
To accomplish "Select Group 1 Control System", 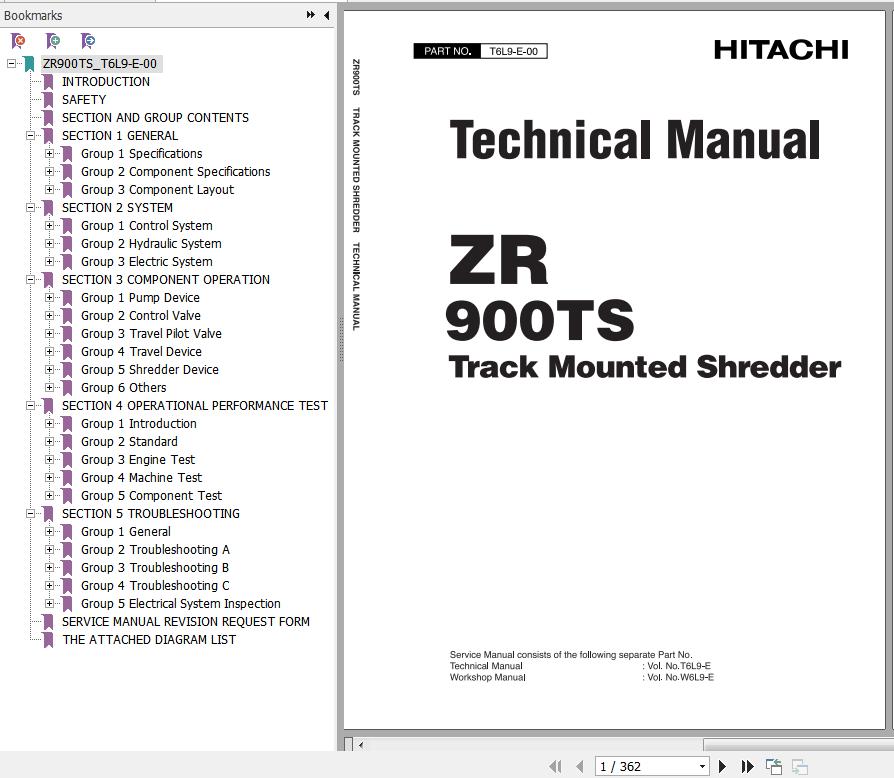I will pyautogui.click(x=147, y=226).
